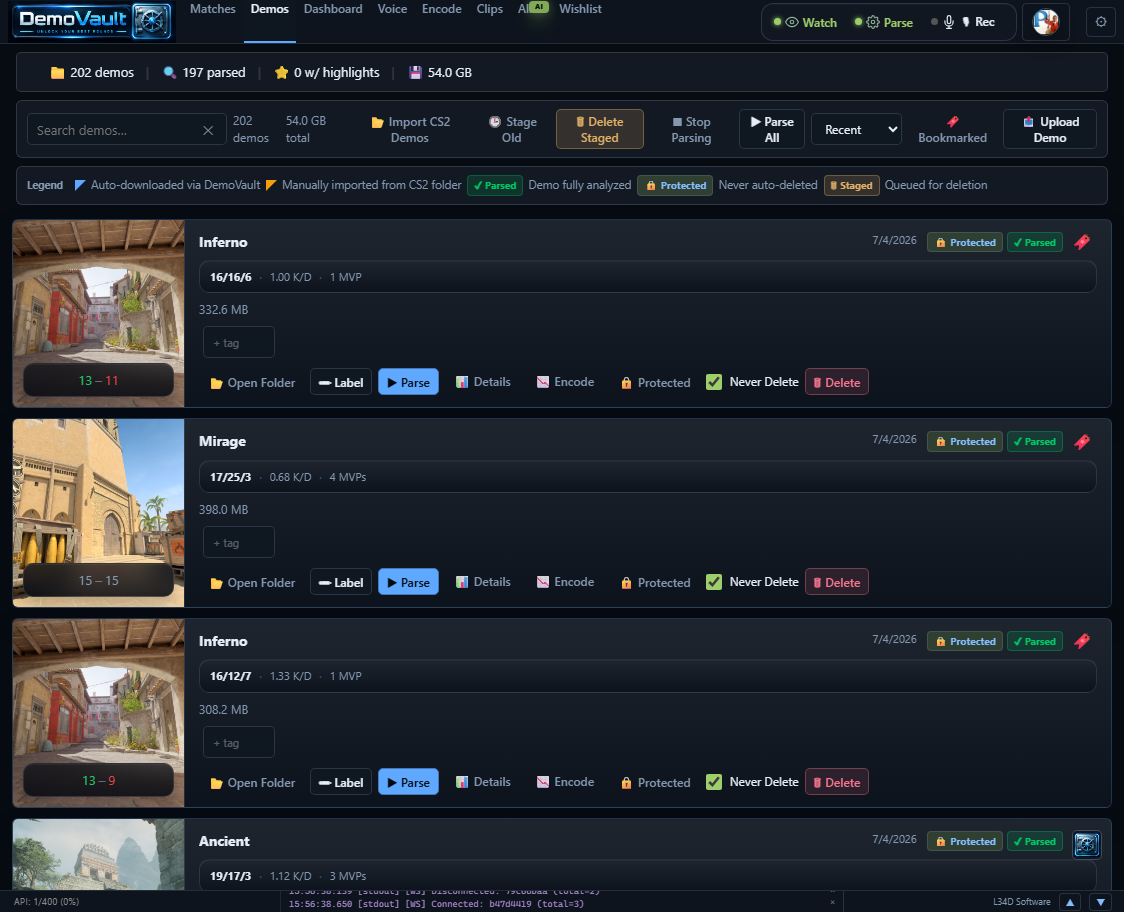The height and width of the screenshot is (912, 1124).
Task: Click the Delete Staged button
Action: coord(599,129)
